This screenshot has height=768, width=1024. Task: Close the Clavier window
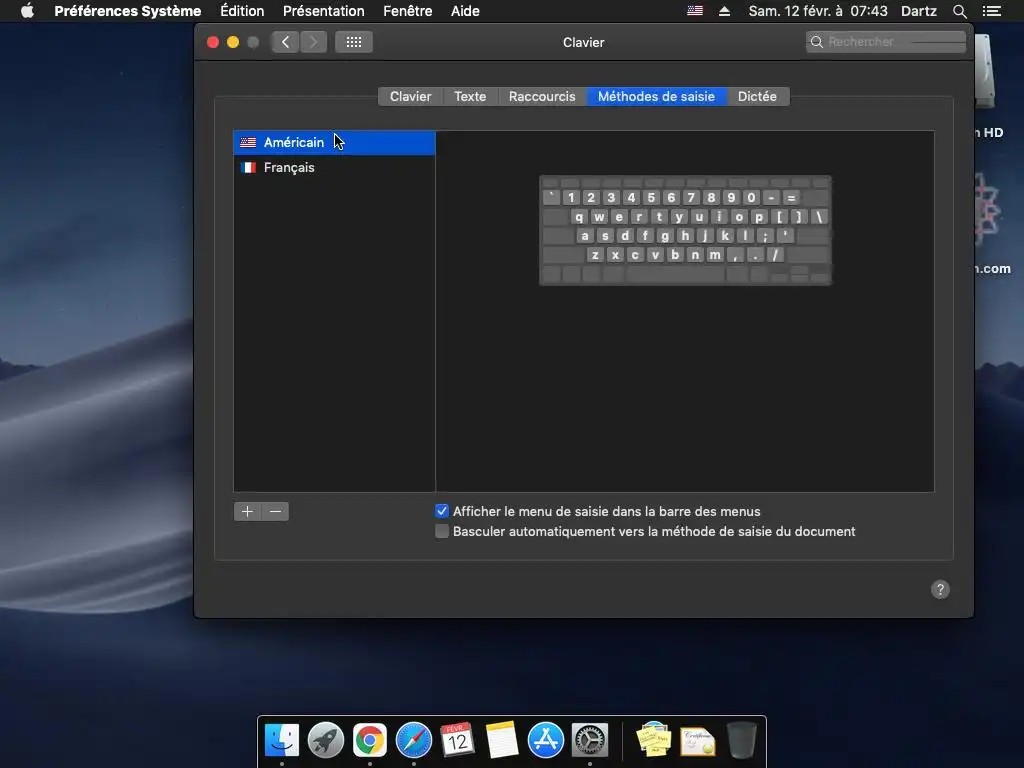(213, 42)
